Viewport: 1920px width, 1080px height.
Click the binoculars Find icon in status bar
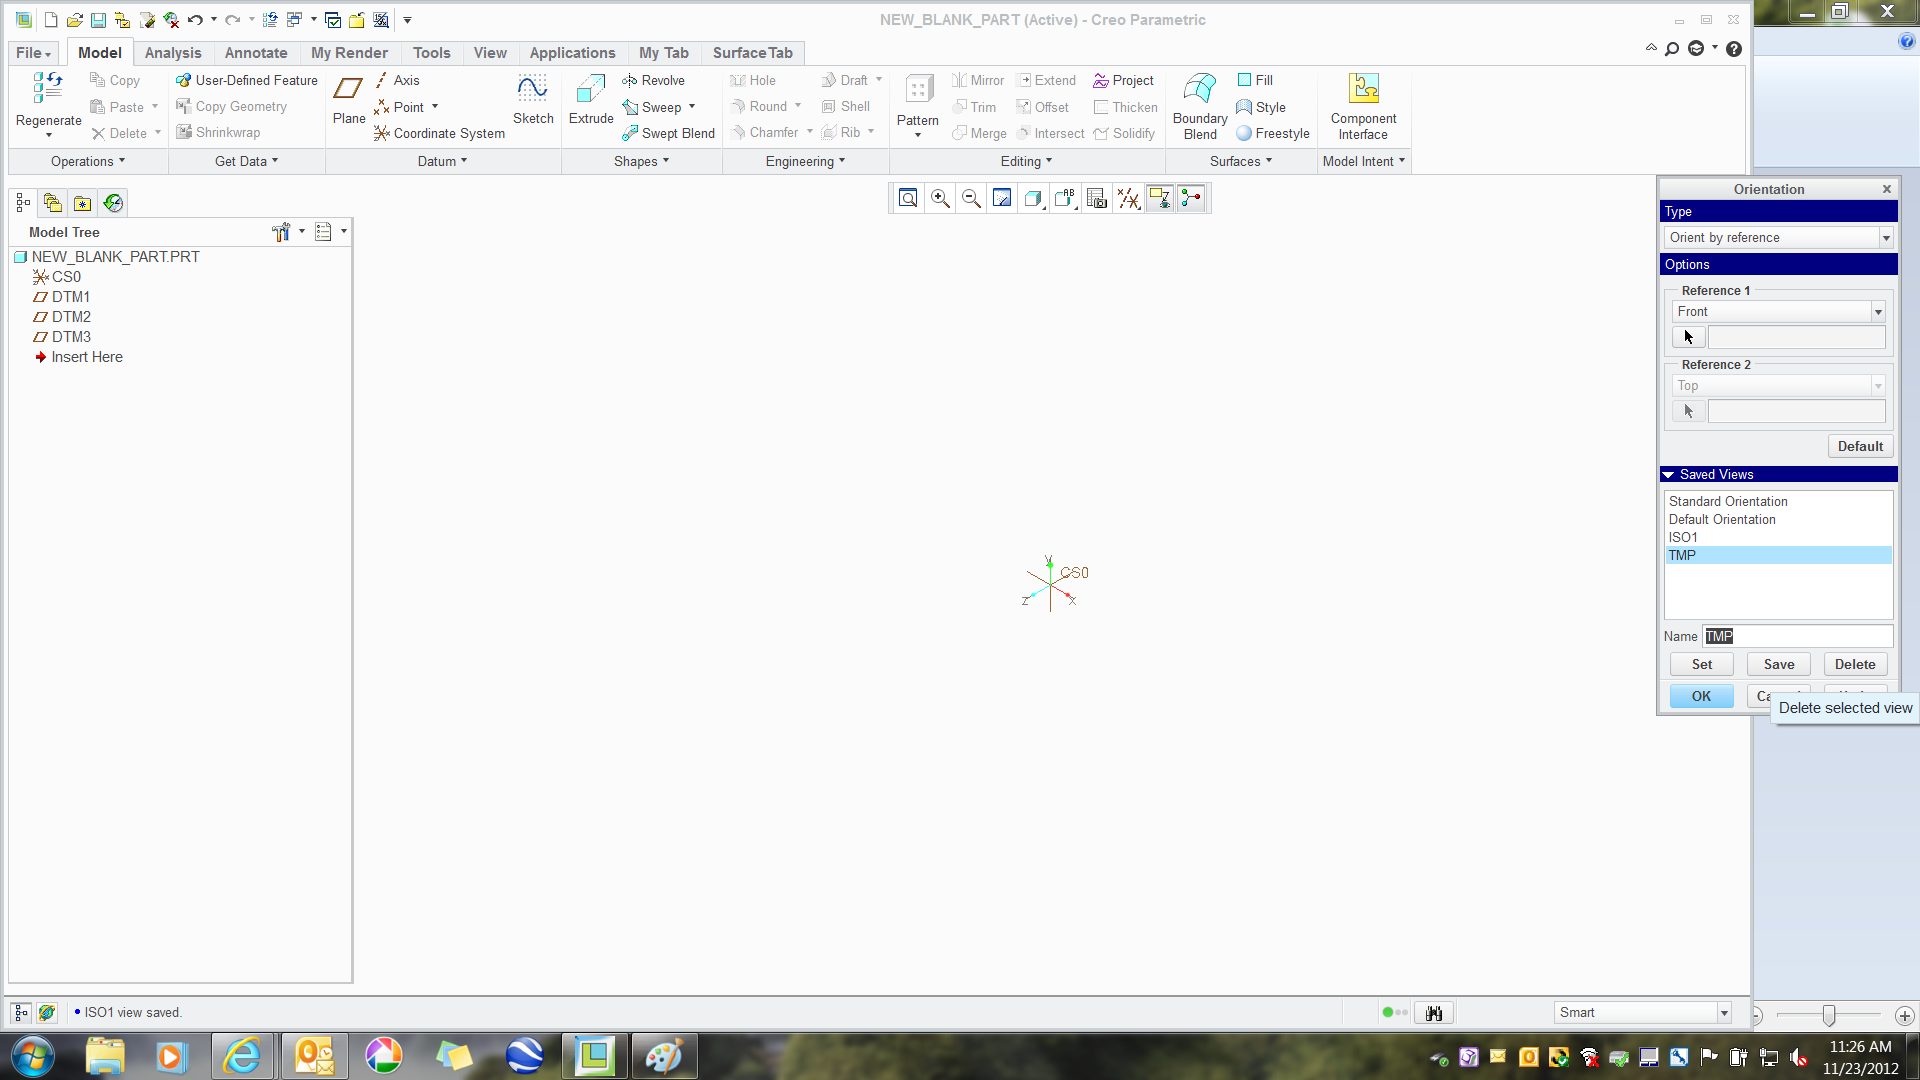pos(1434,1013)
